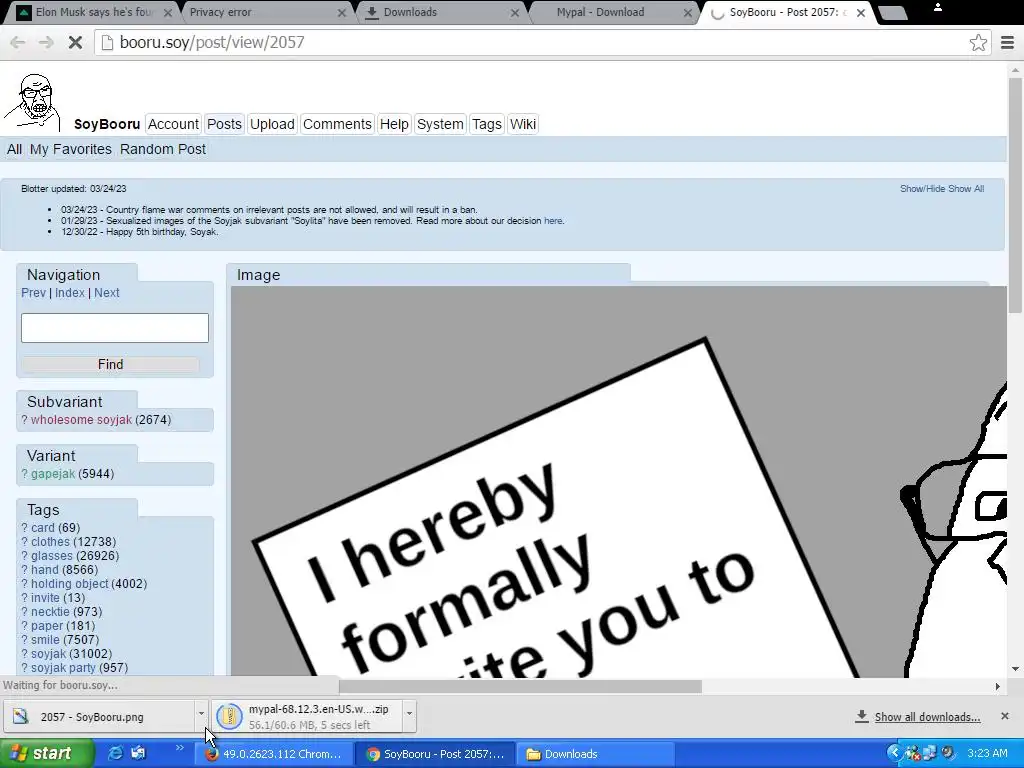Image resolution: width=1024 pixels, height=768 pixels.
Task: Click question mark beside soyjak party
Action: 24,667
